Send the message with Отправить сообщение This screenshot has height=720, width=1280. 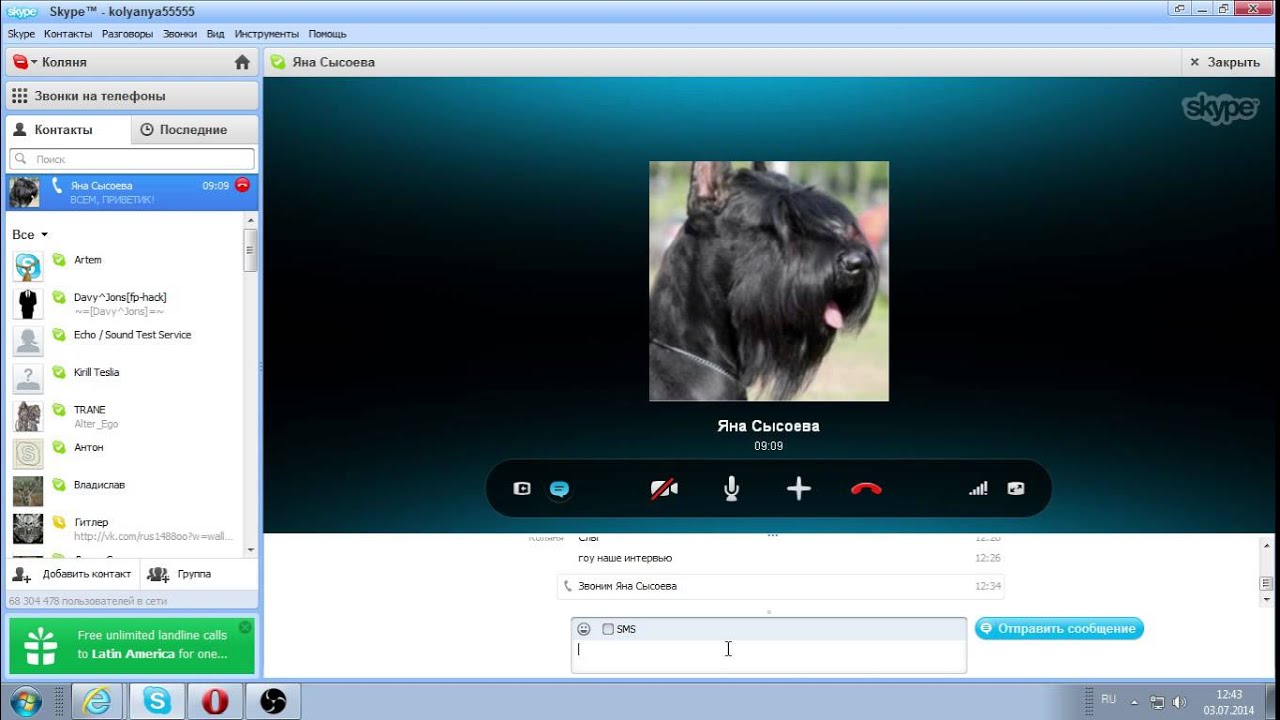(1059, 628)
